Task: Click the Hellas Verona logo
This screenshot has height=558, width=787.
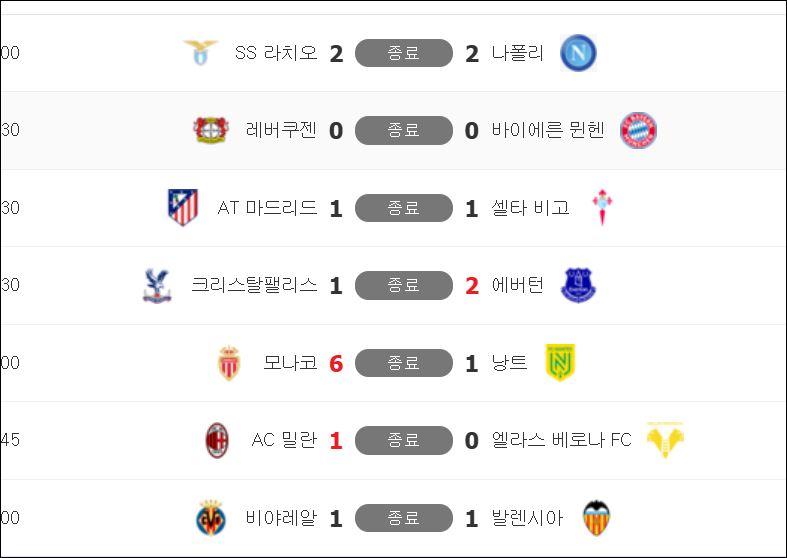Action: [x=665, y=440]
